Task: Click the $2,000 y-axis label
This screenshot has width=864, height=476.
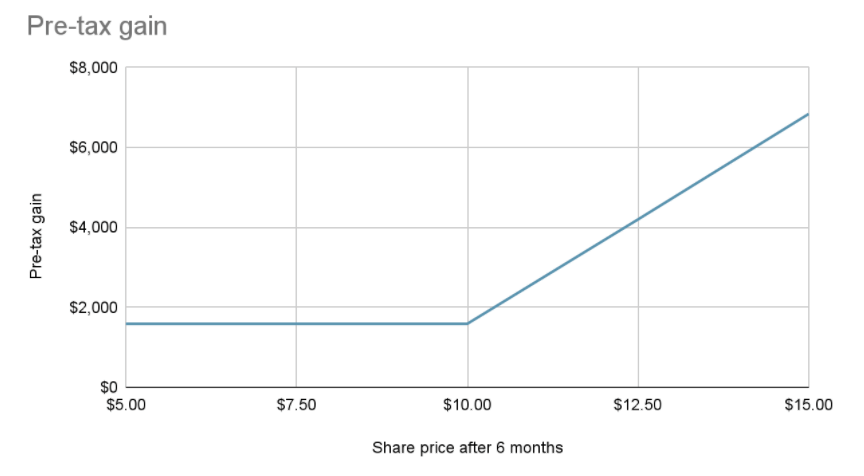Action: (x=92, y=307)
